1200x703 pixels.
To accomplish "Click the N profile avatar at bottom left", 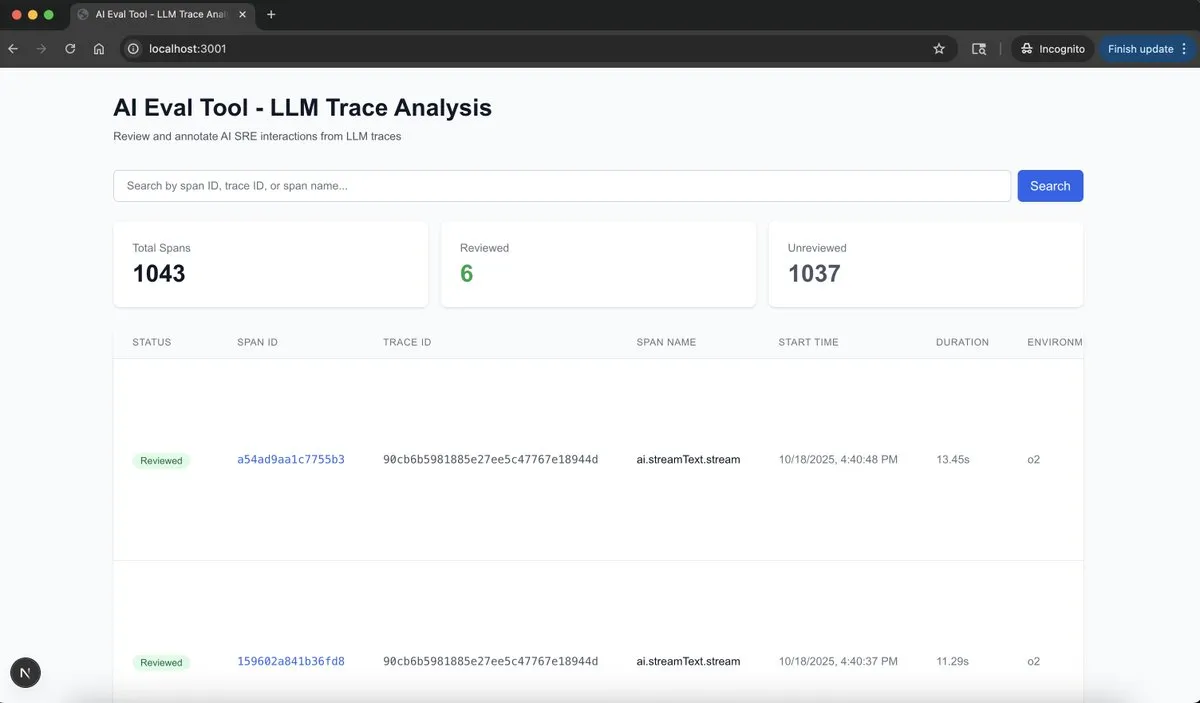I will pyautogui.click(x=25, y=672).
